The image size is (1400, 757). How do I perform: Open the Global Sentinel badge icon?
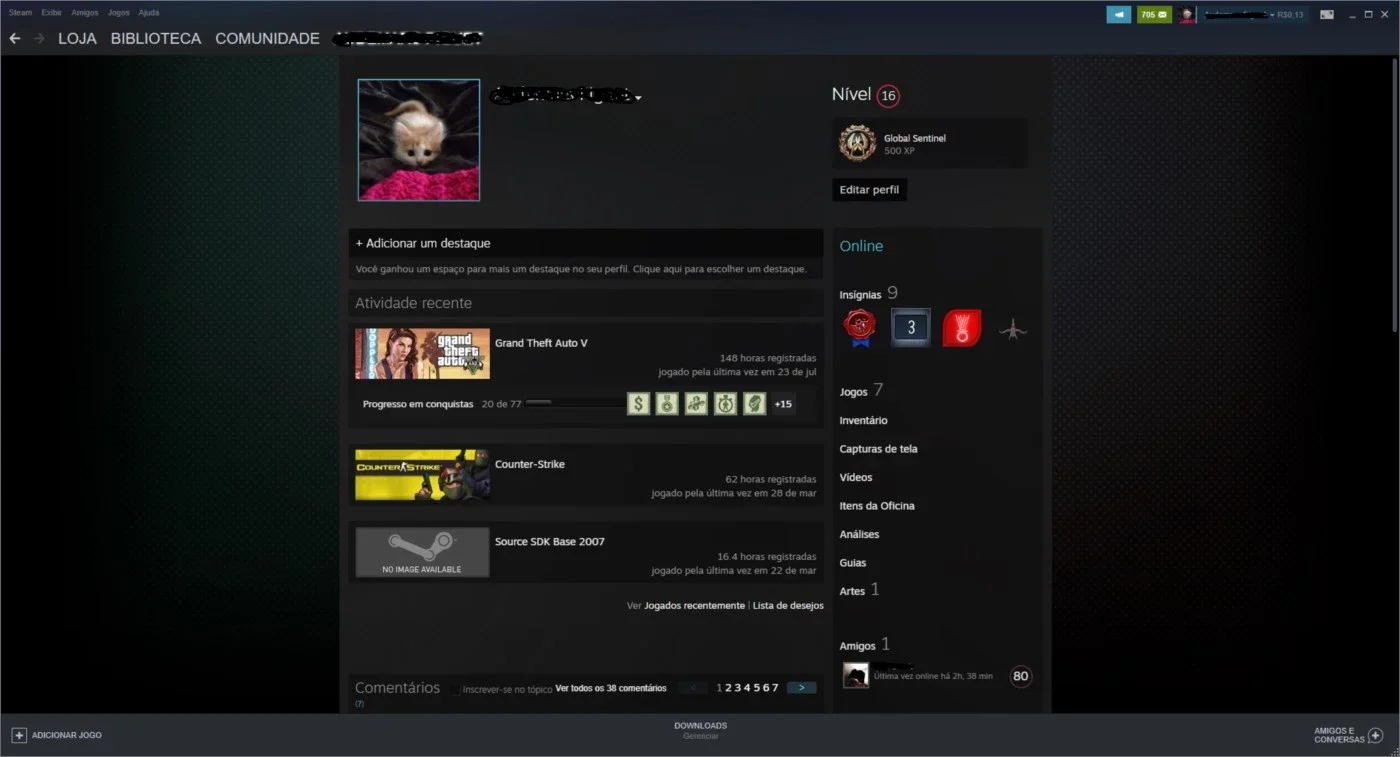pyautogui.click(x=857, y=143)
